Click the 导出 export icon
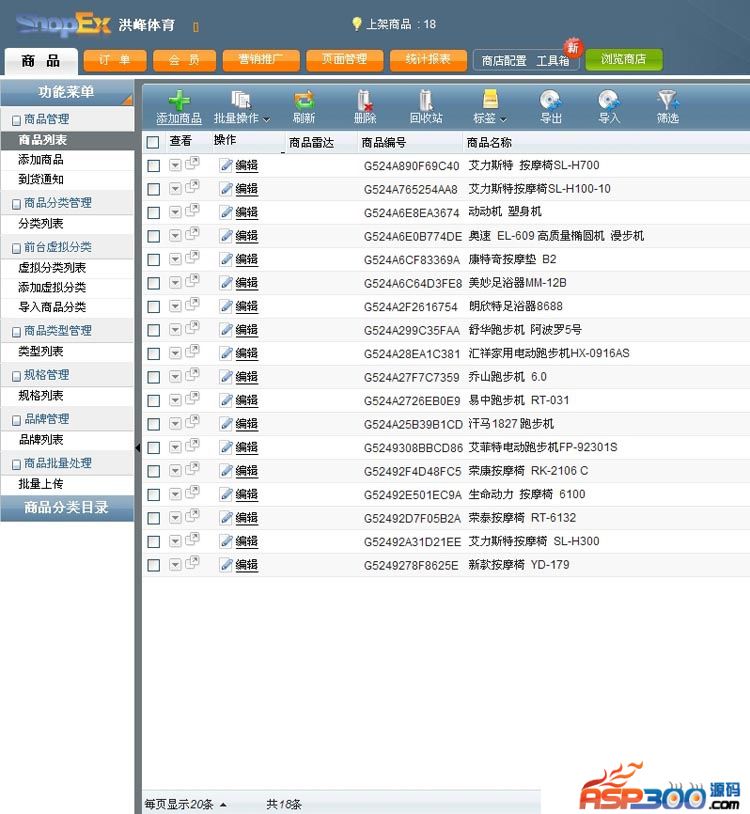The height and width of the screenshot is (814, 750). tap(550, 101)
